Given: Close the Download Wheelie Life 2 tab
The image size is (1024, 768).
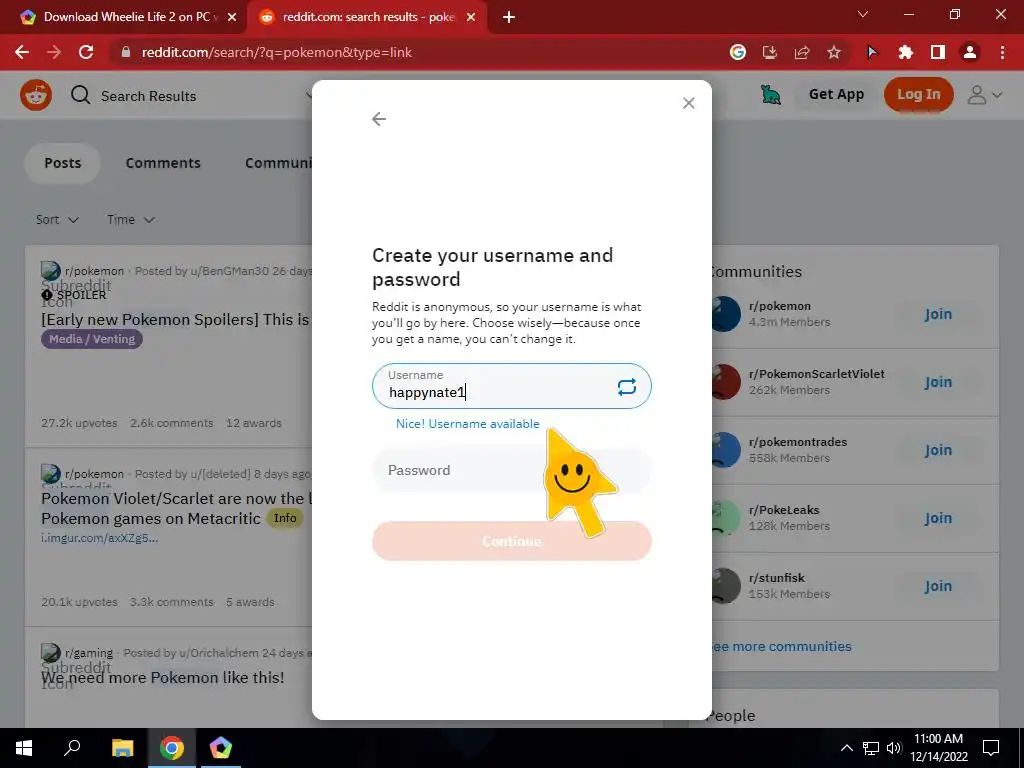Looking at the screenshot, I should pyautogui.click(x=232, y=17).
